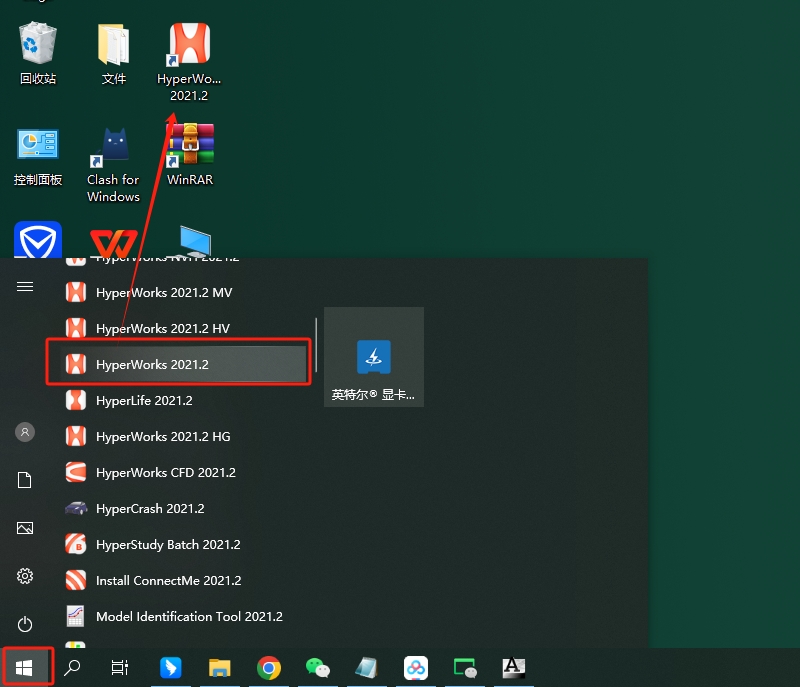
Task: Click the HyperCrash 2021.2 car icon
Action: [76, 508]
